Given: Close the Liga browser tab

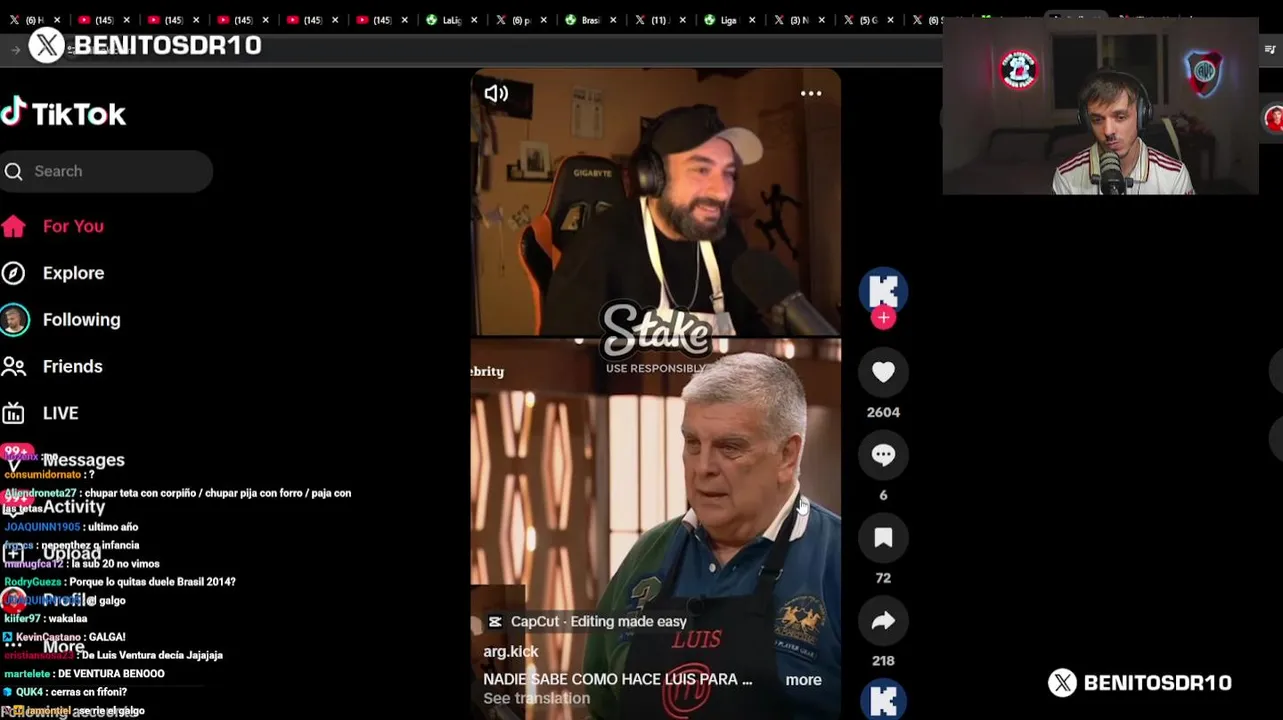Looking at the screenshot, I should point(752,20).
